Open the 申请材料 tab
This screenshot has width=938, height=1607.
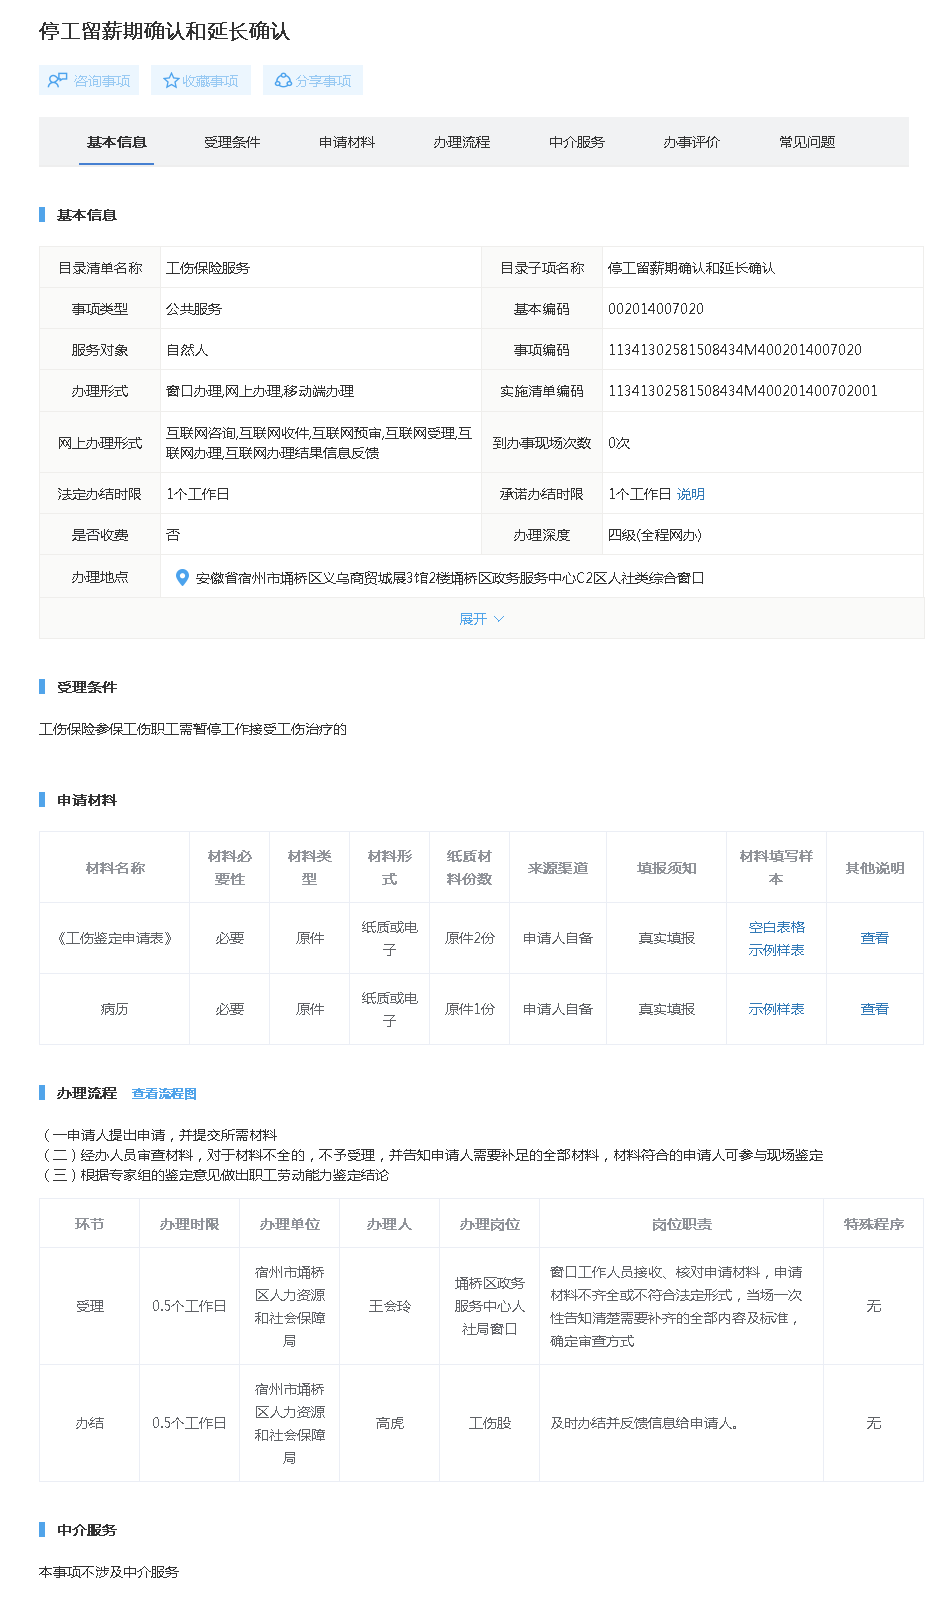click(347, 142)
